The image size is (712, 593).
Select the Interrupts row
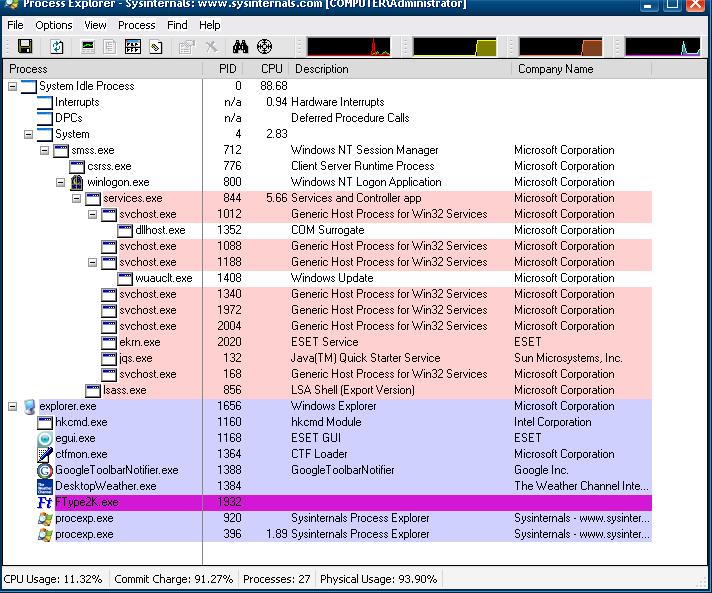[327, 102]
